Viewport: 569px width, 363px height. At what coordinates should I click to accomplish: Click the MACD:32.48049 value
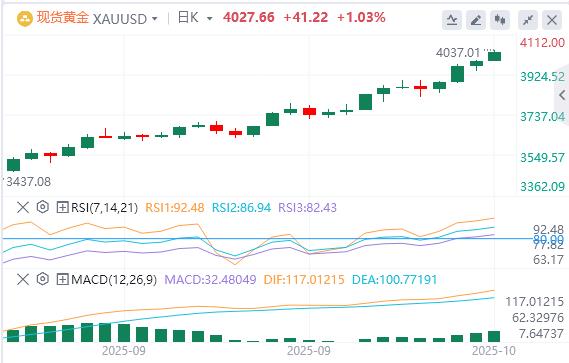click(210, 280)
